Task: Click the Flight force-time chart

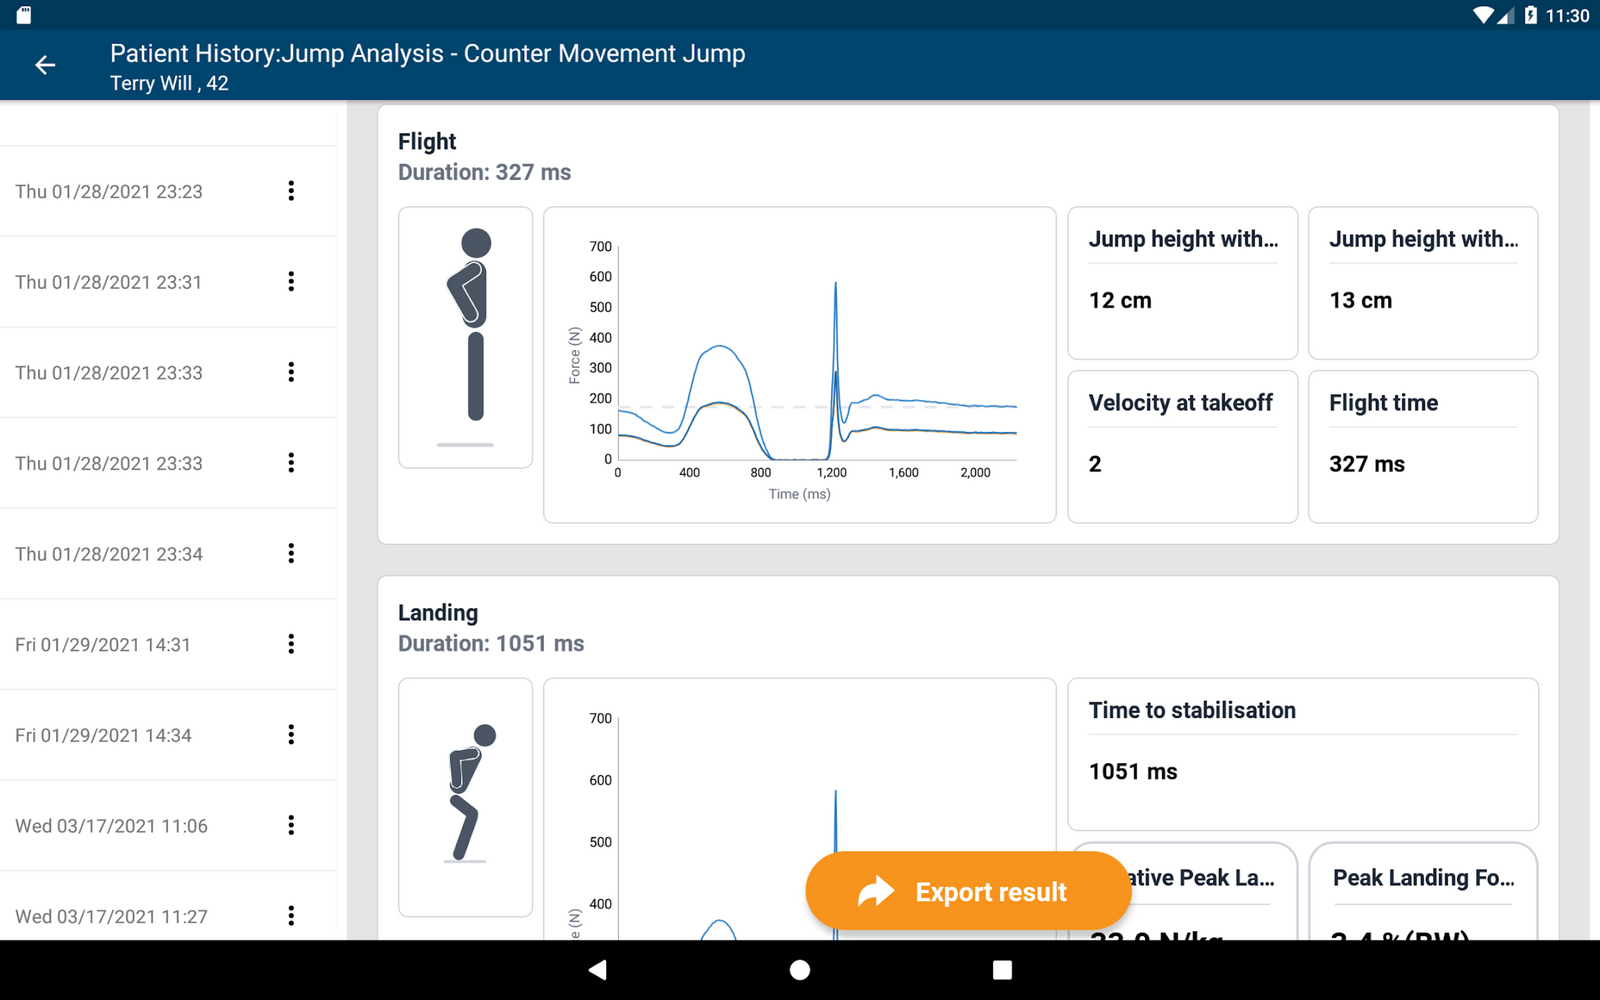Action: 800,365
